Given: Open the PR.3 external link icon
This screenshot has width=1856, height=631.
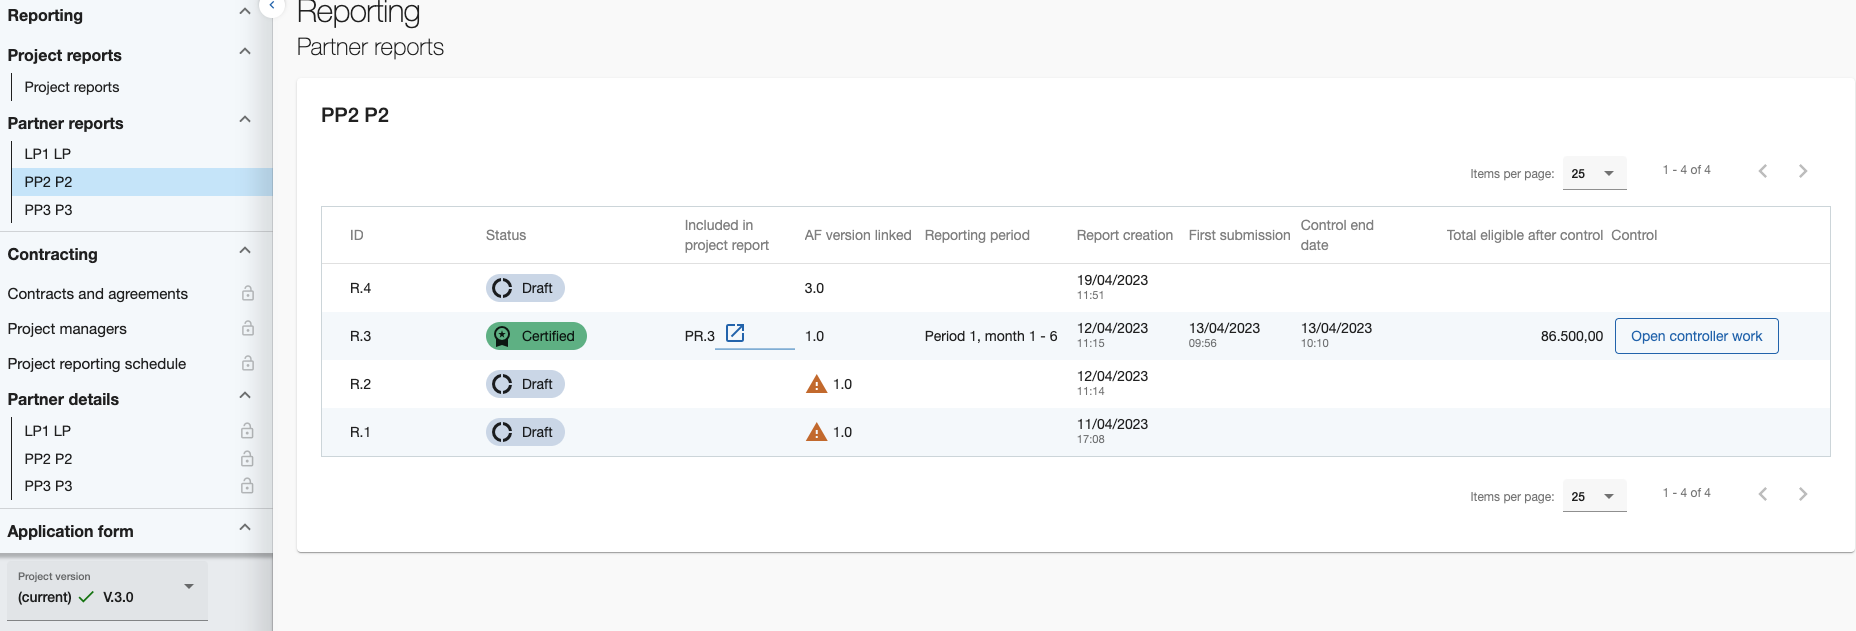Looking at the screenshot, I should [735, 334].
